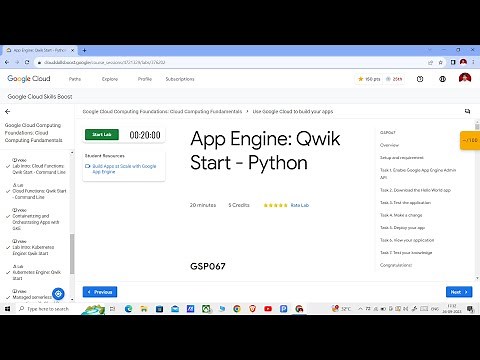480x360 pixels.
Task: Open the notifications icon in system tray
Action: (470, 309)
